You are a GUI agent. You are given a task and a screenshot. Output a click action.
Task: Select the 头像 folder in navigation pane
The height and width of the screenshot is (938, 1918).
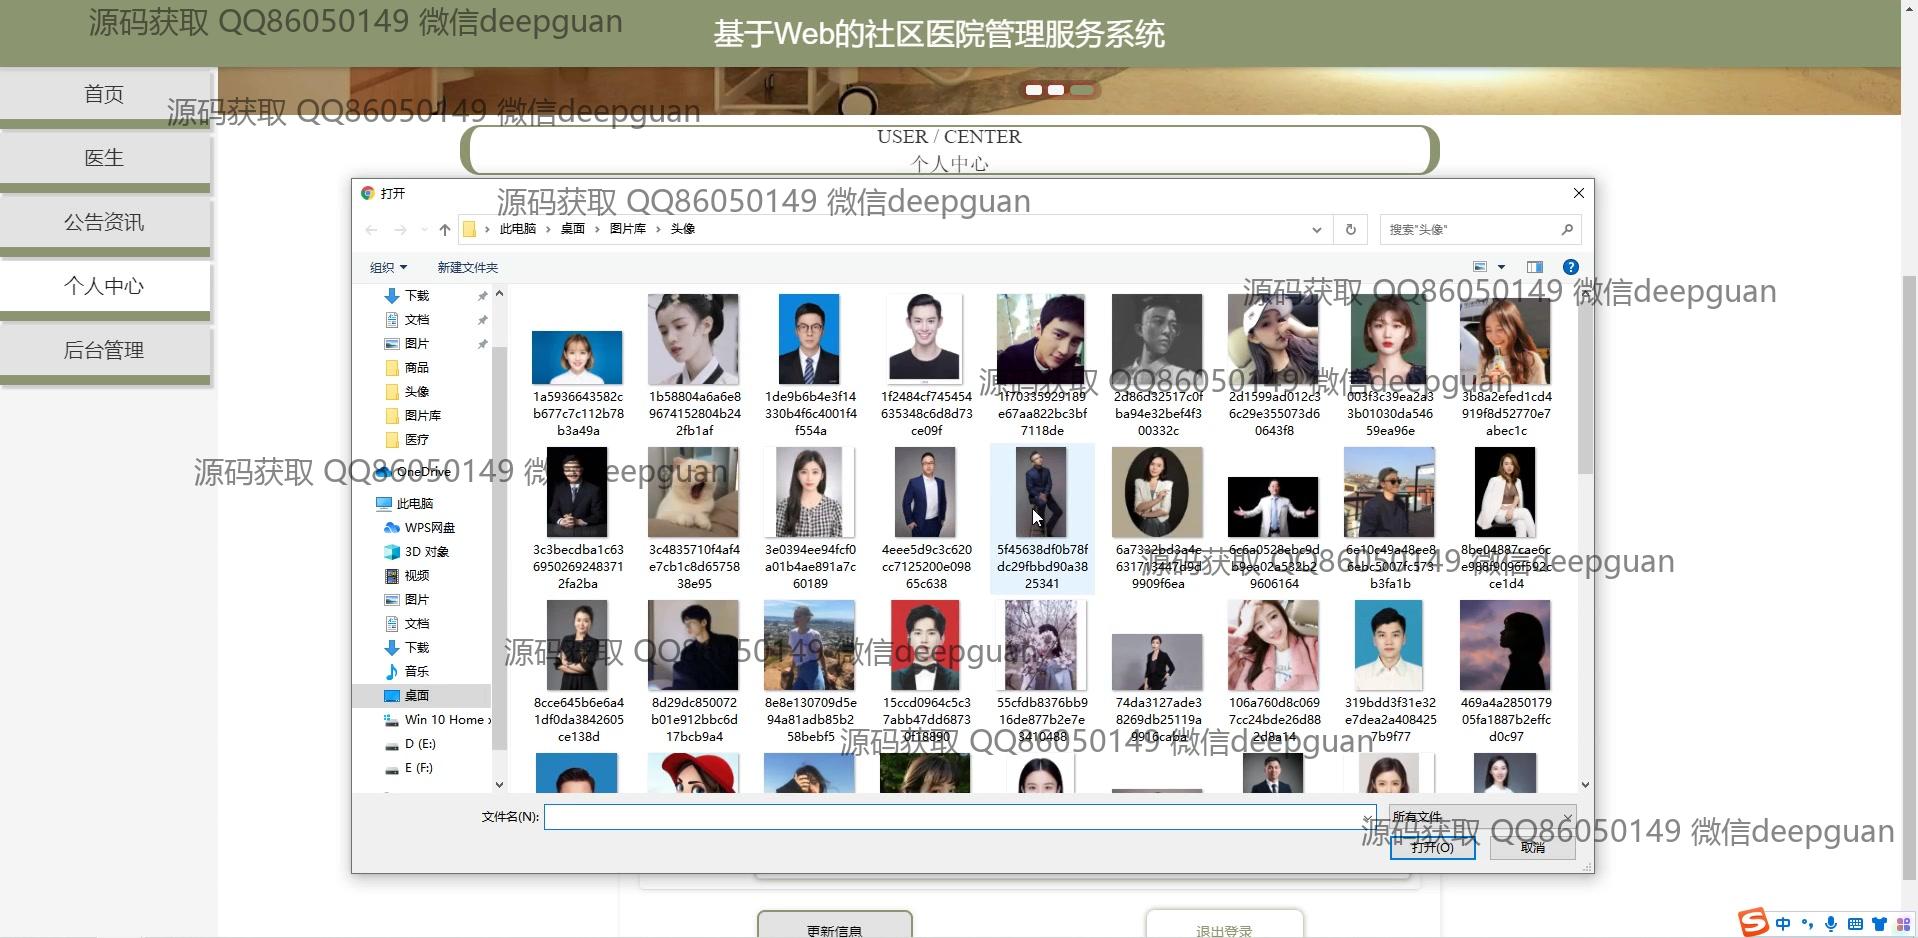pos(416,391)
